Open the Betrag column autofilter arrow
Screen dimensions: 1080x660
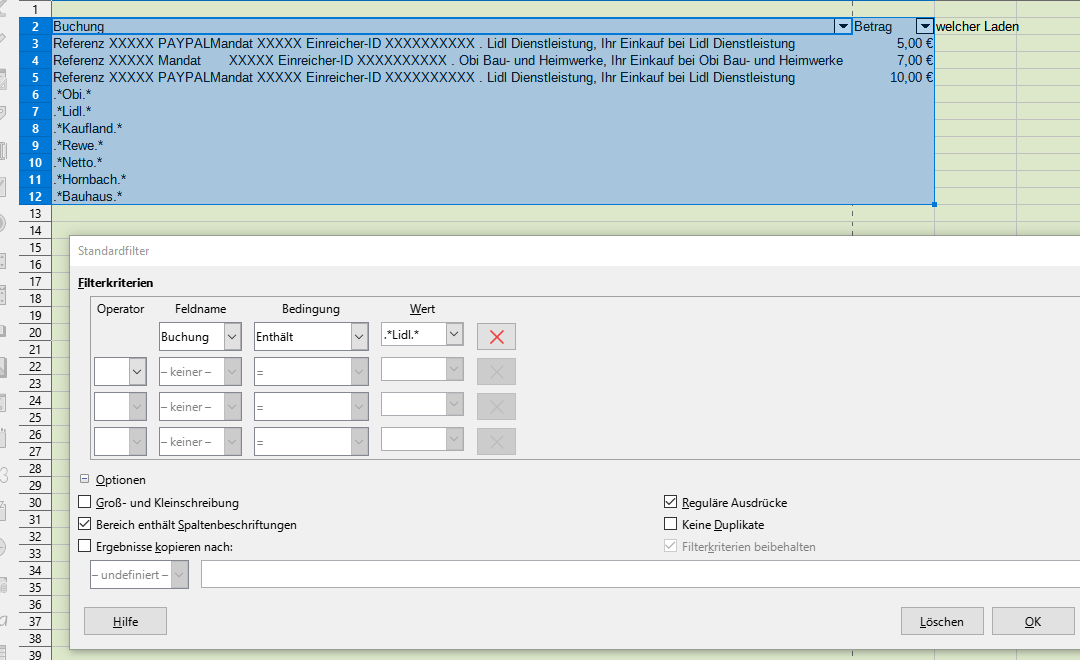[924, 26]
